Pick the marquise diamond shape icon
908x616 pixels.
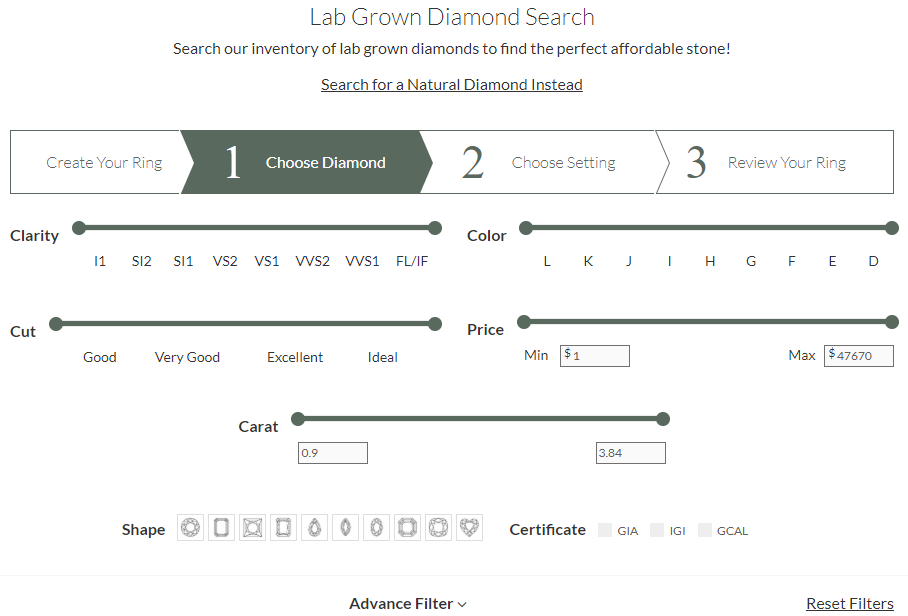[345, 528]
